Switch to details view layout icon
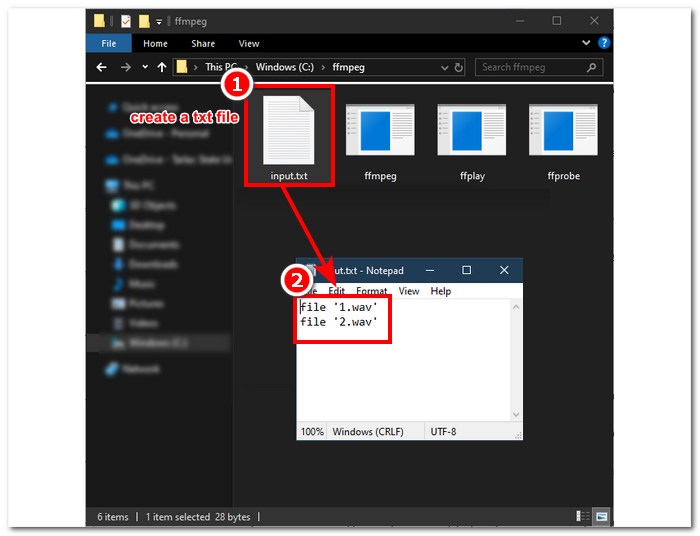Image resolution: width=700 pixels, height=536 pixels. 583,516
